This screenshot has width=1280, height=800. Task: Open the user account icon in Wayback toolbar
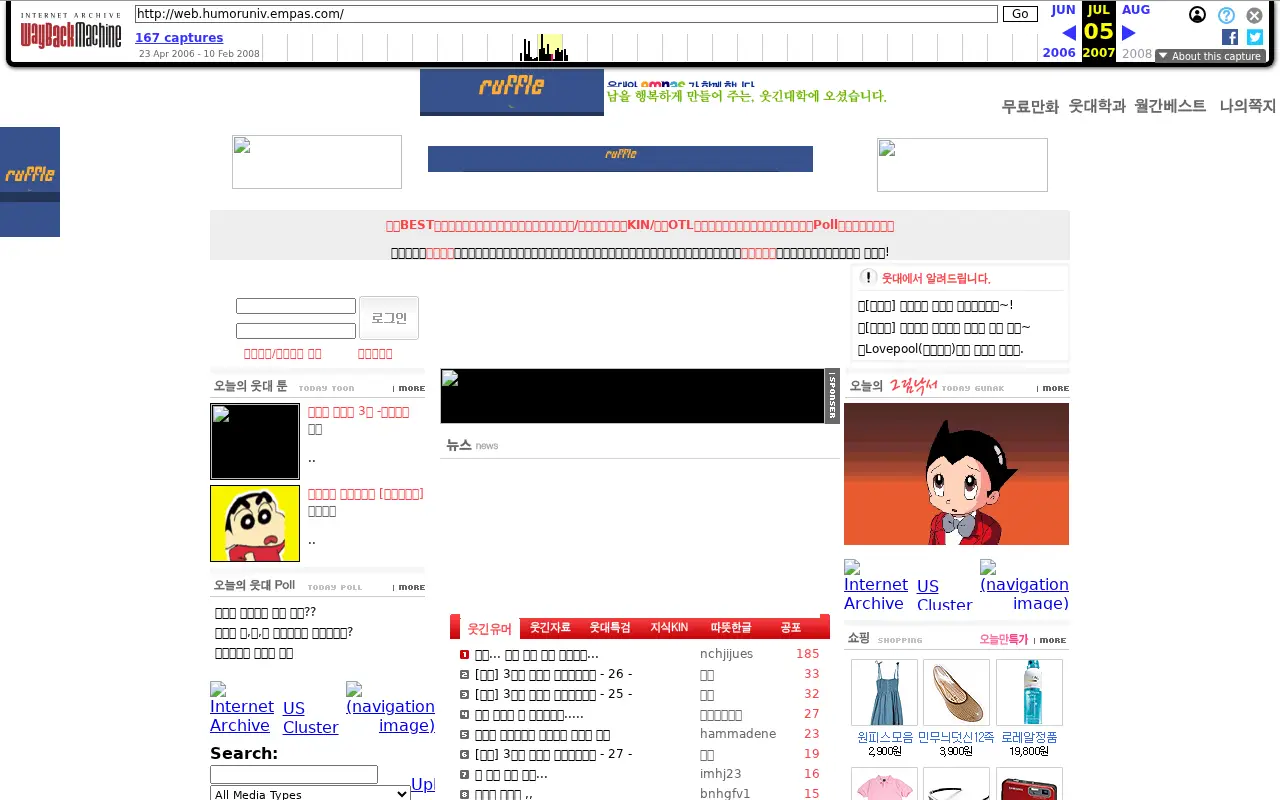point(1197,15)
